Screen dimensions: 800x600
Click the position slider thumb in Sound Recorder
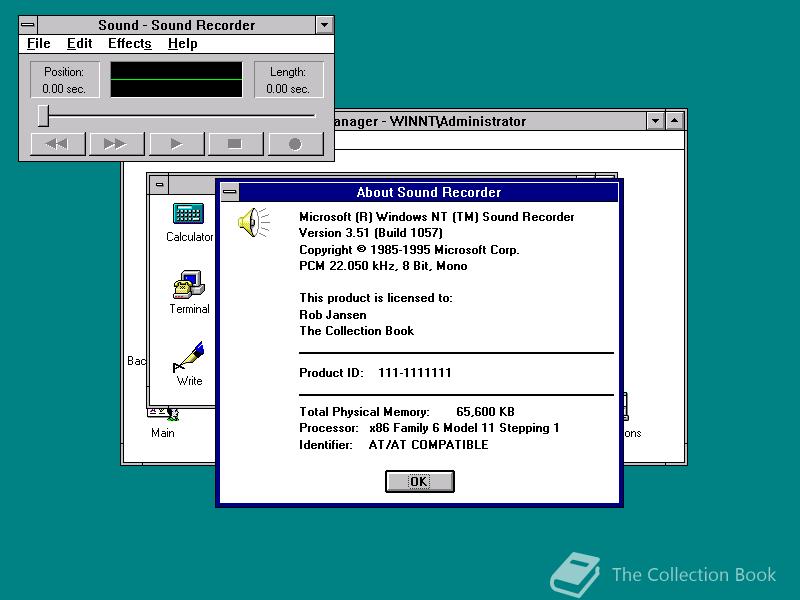43,116
